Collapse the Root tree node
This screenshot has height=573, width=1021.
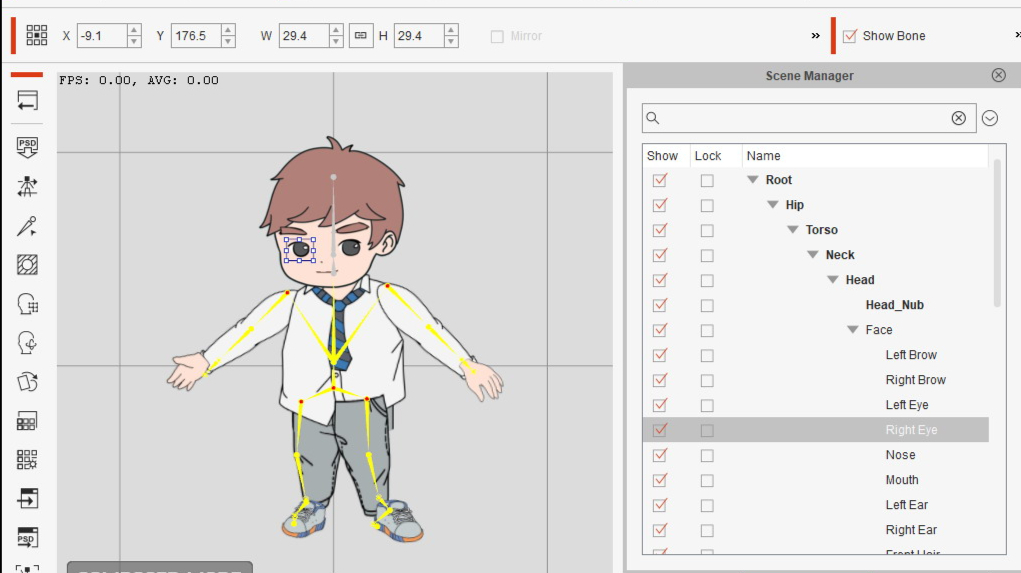(753, 180)
